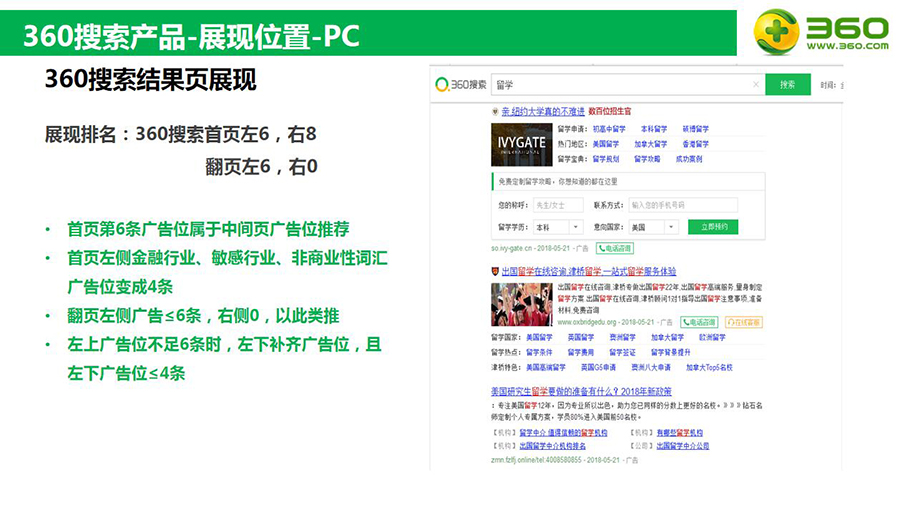The height and width of the screenshot is (507, 900).
Task: Open the graduates photo thumbnail
Action: pos(521,305)
